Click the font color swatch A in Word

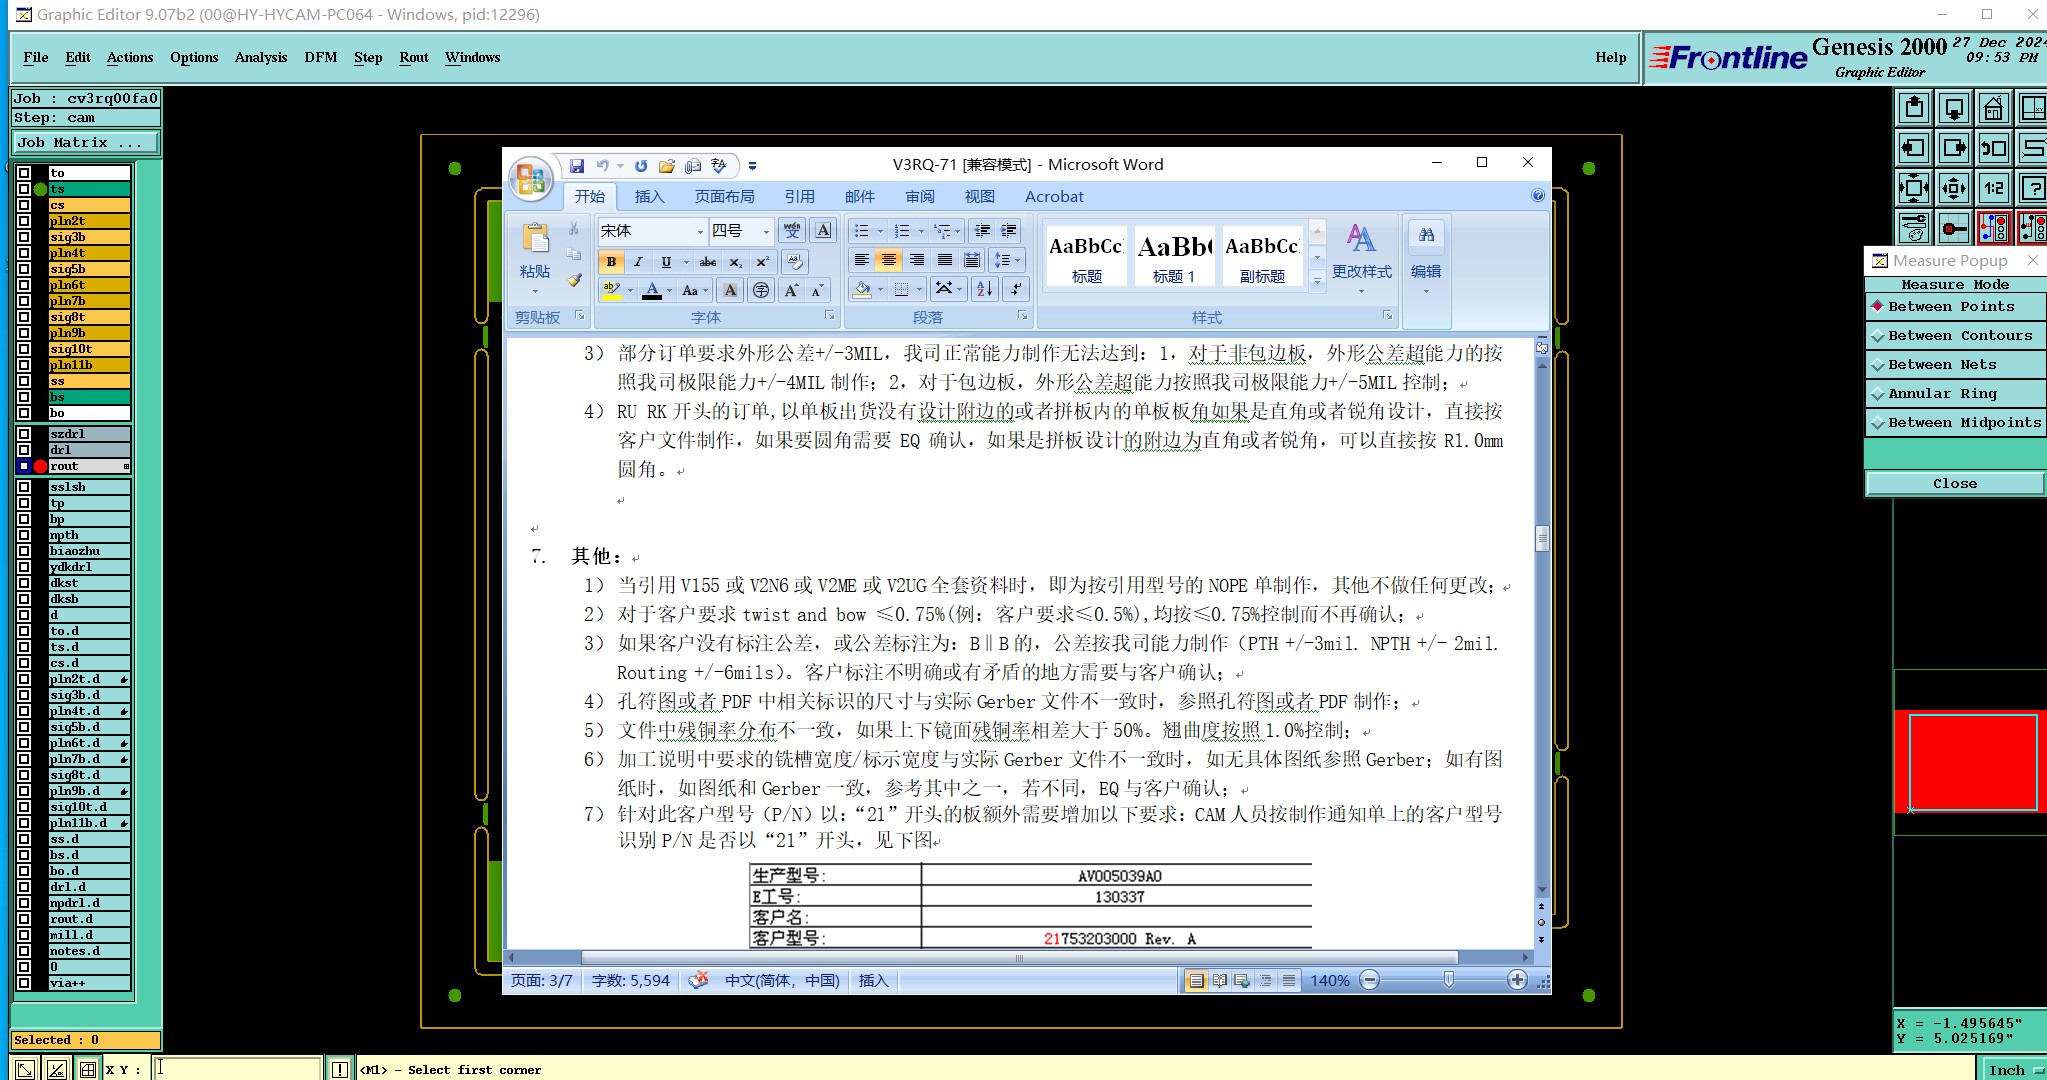(x=652, y=290)
